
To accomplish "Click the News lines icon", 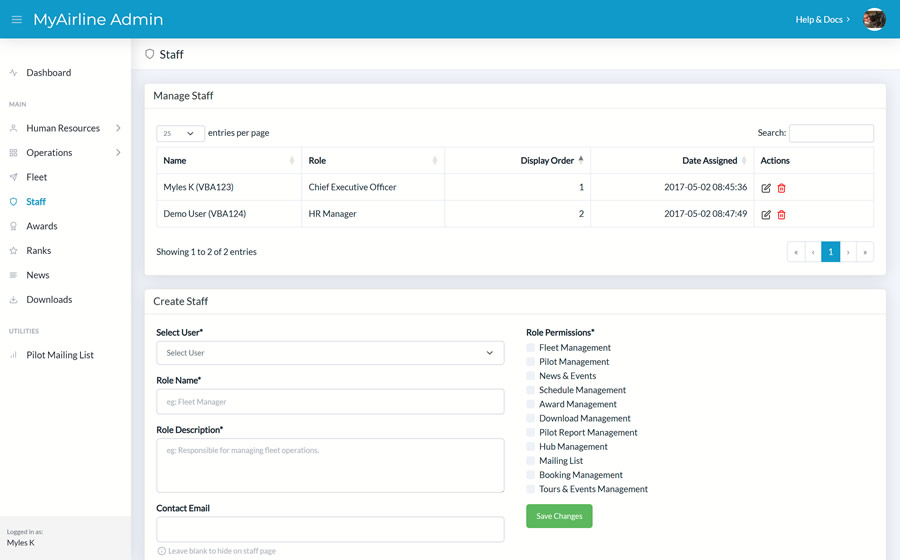I will click(x=13, y=275).
